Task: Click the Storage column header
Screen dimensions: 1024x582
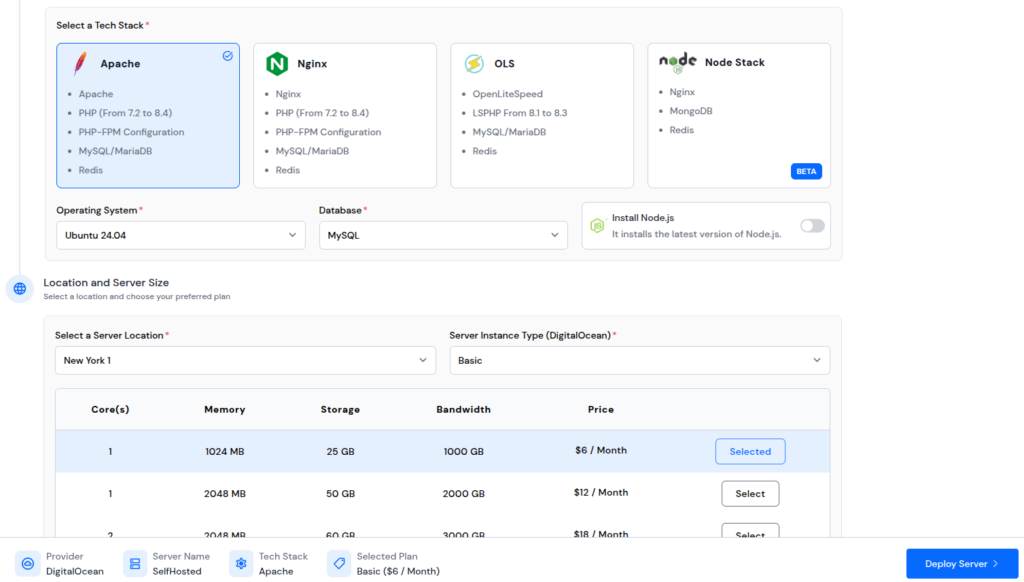Action: coord(340,410)
